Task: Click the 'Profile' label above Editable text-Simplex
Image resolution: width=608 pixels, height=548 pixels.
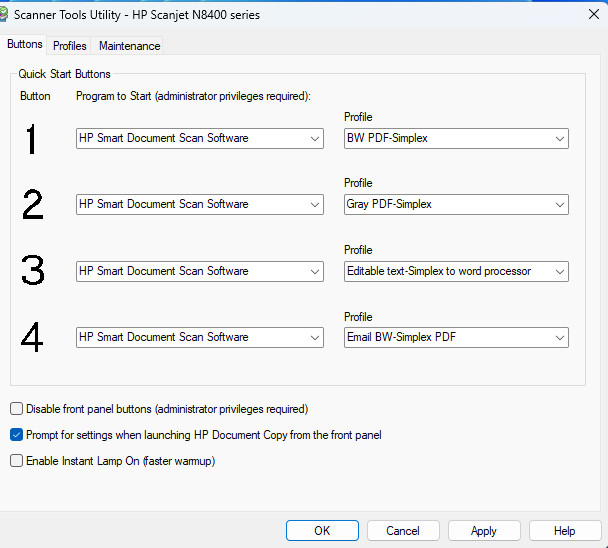Action: pyautogui.click(x=358, y=250)
